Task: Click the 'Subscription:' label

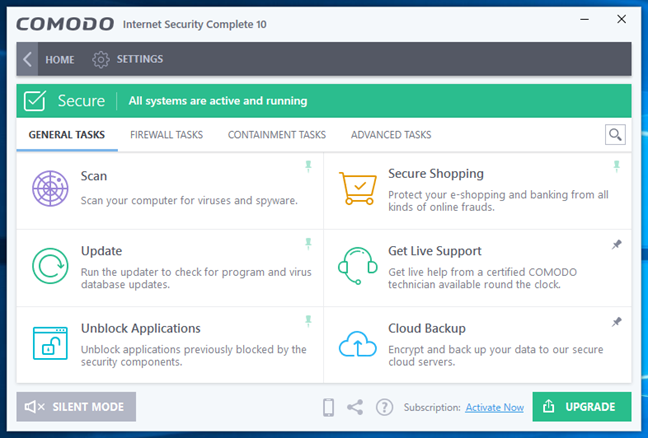Action: tap(432, 407)
